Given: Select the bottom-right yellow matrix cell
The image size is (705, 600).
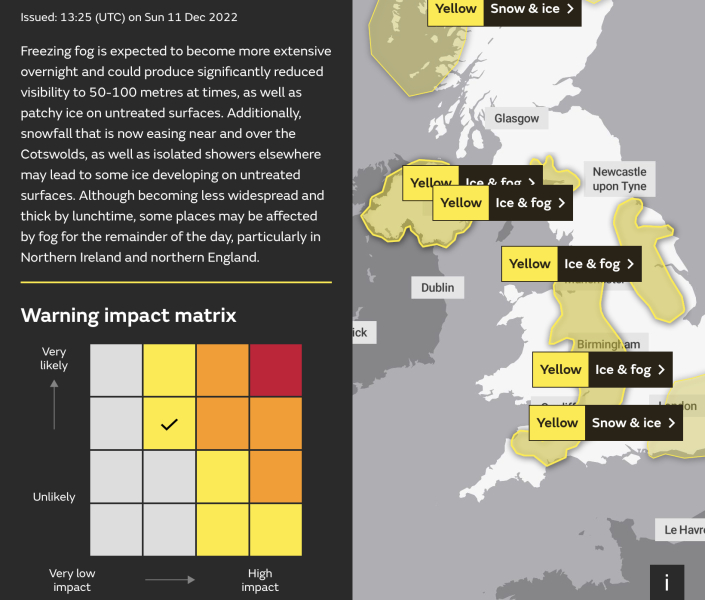Looking at the screenshot, I should click(x=275, y=530).
